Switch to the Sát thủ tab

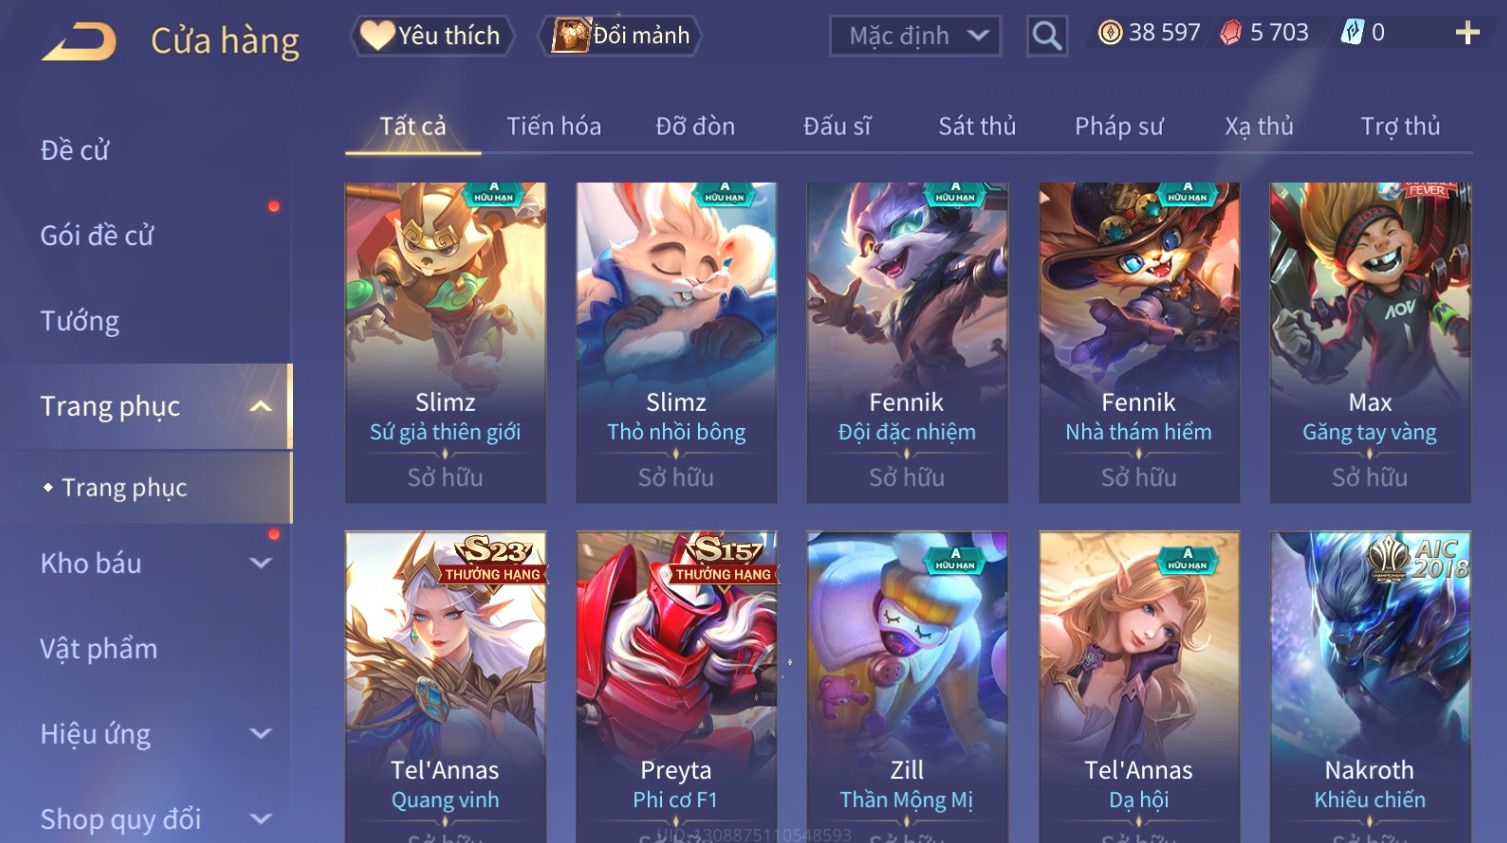point(977,126)
